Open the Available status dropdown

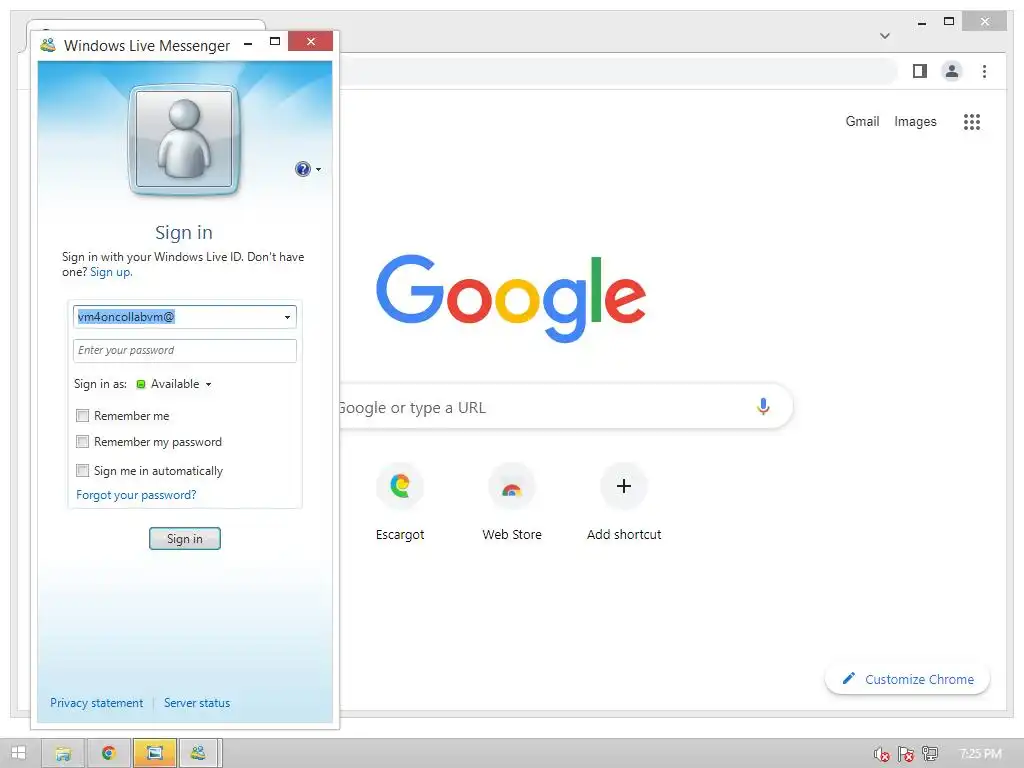[174, 384]
